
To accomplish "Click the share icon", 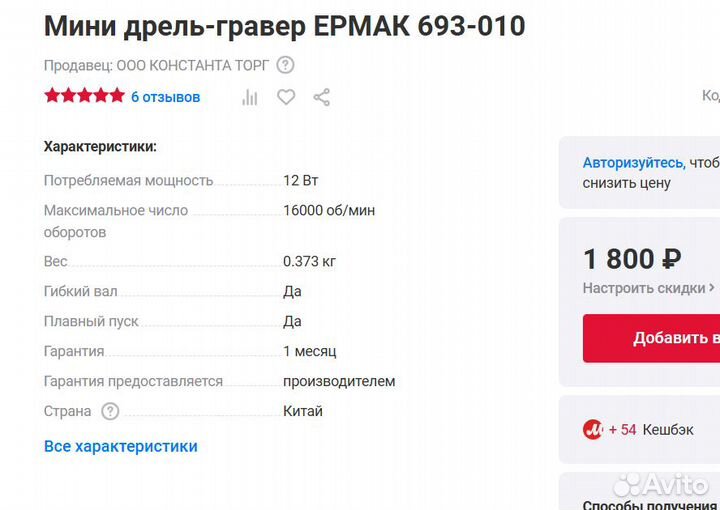I will coord(321,97).
